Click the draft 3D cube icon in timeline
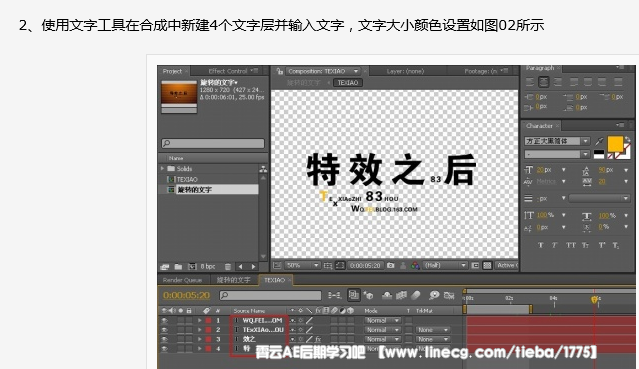639x369 pixels. [369, 295]
